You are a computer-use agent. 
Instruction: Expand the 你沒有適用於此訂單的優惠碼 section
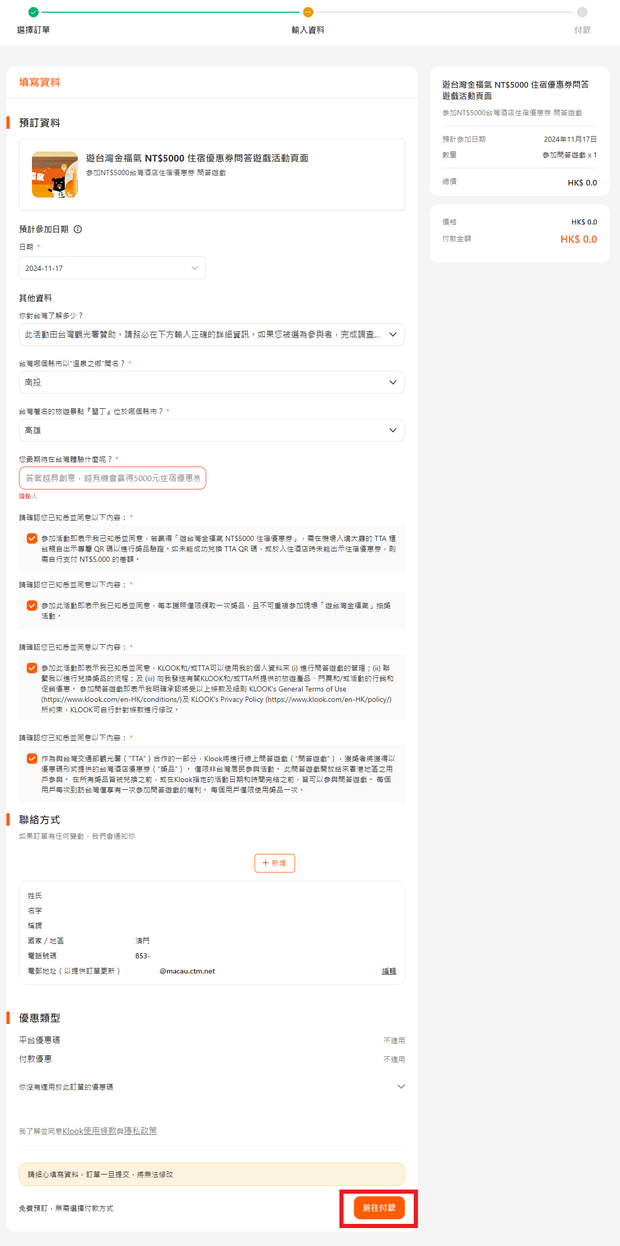(212, 1085)
